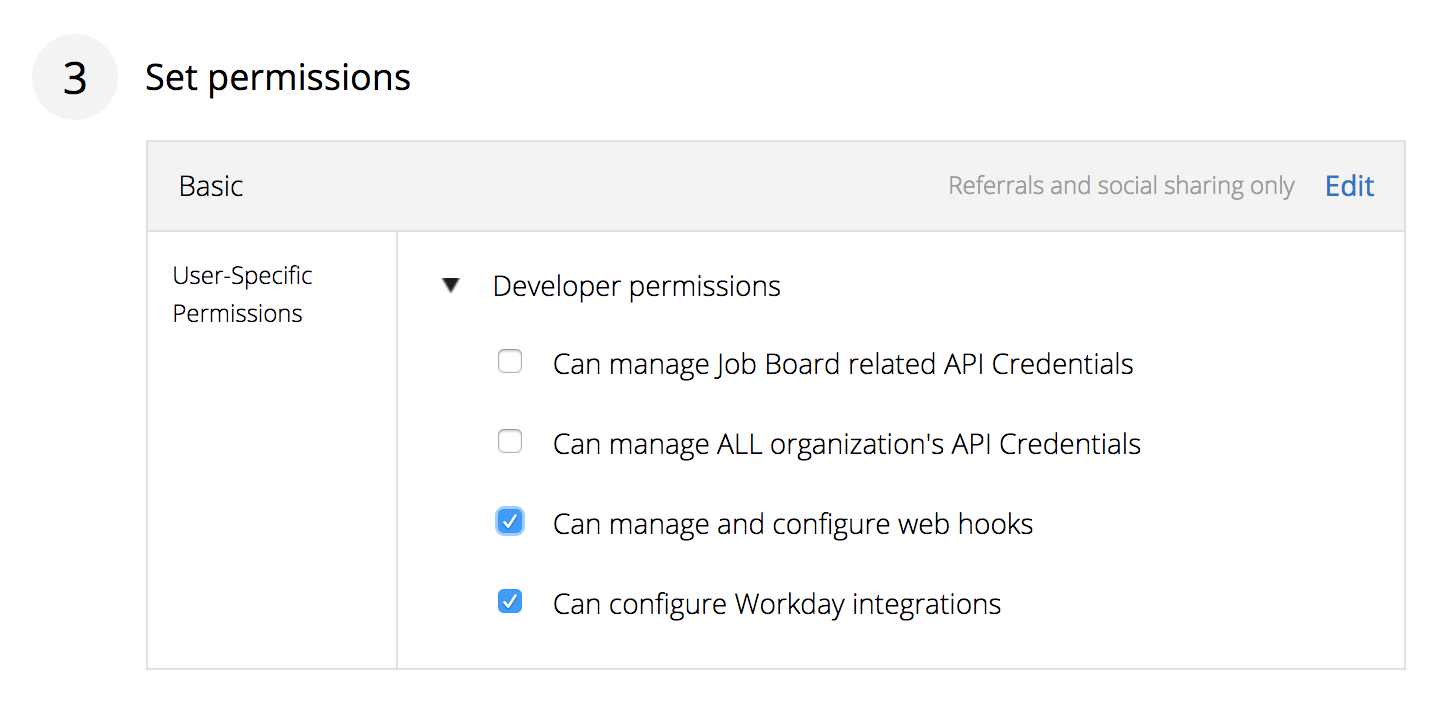Click empty box icon beside ALL organization's
The width and height of the screenshot is (1446, 726).
(510, 441)
